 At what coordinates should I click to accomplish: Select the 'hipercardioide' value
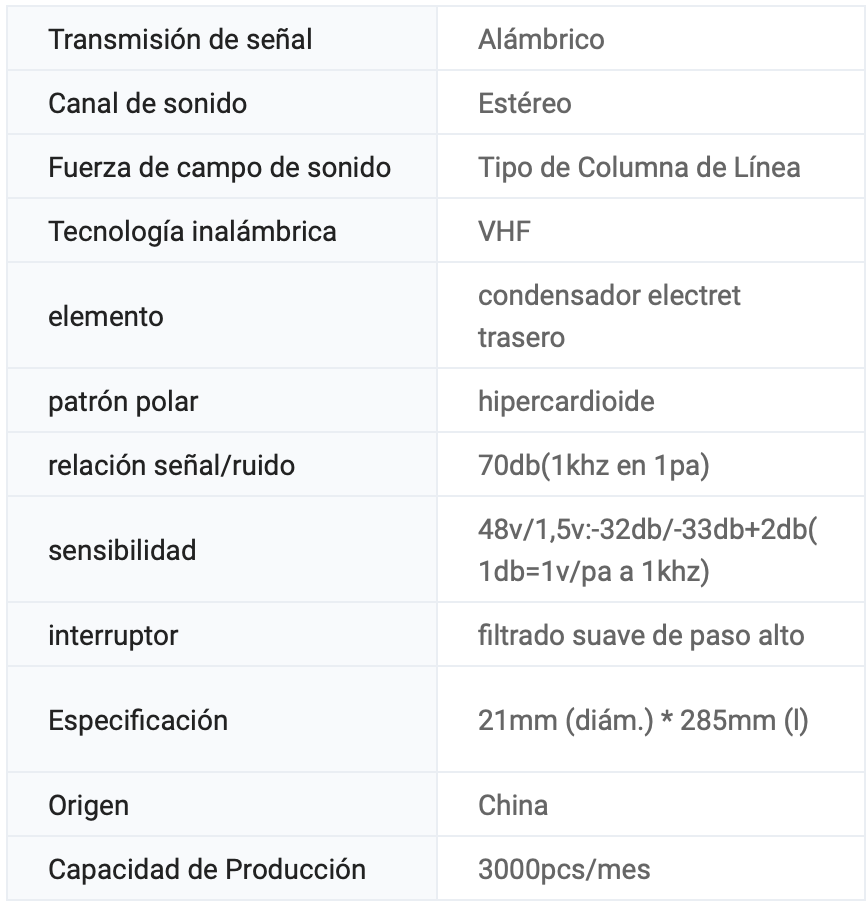tap(566, 402)
